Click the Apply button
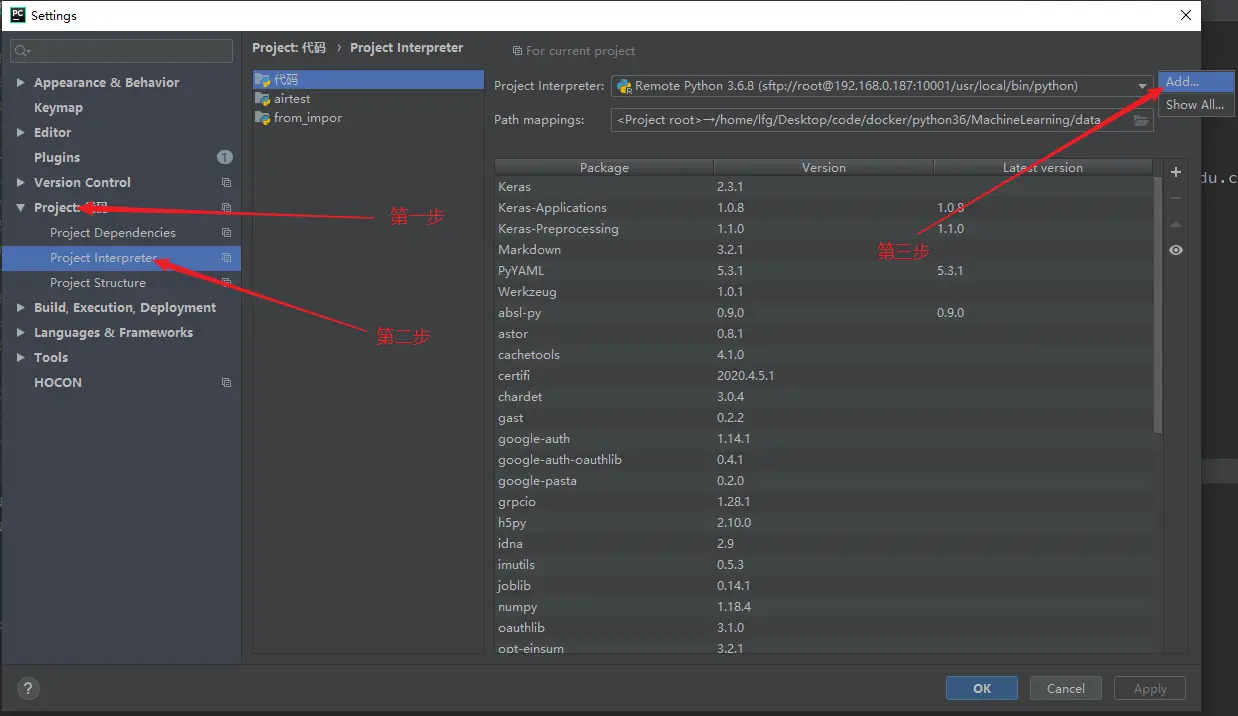 pos(1150,688)
